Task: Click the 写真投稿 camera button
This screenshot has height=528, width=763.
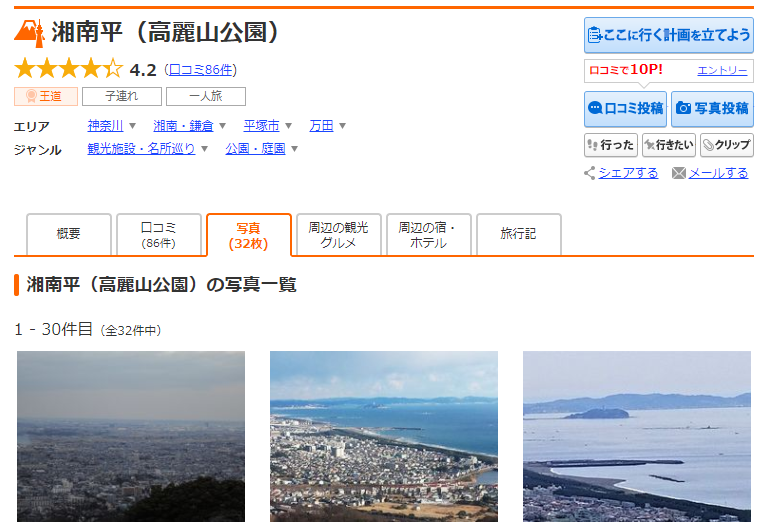Action: pyautogui.click(x=712, y=109)
